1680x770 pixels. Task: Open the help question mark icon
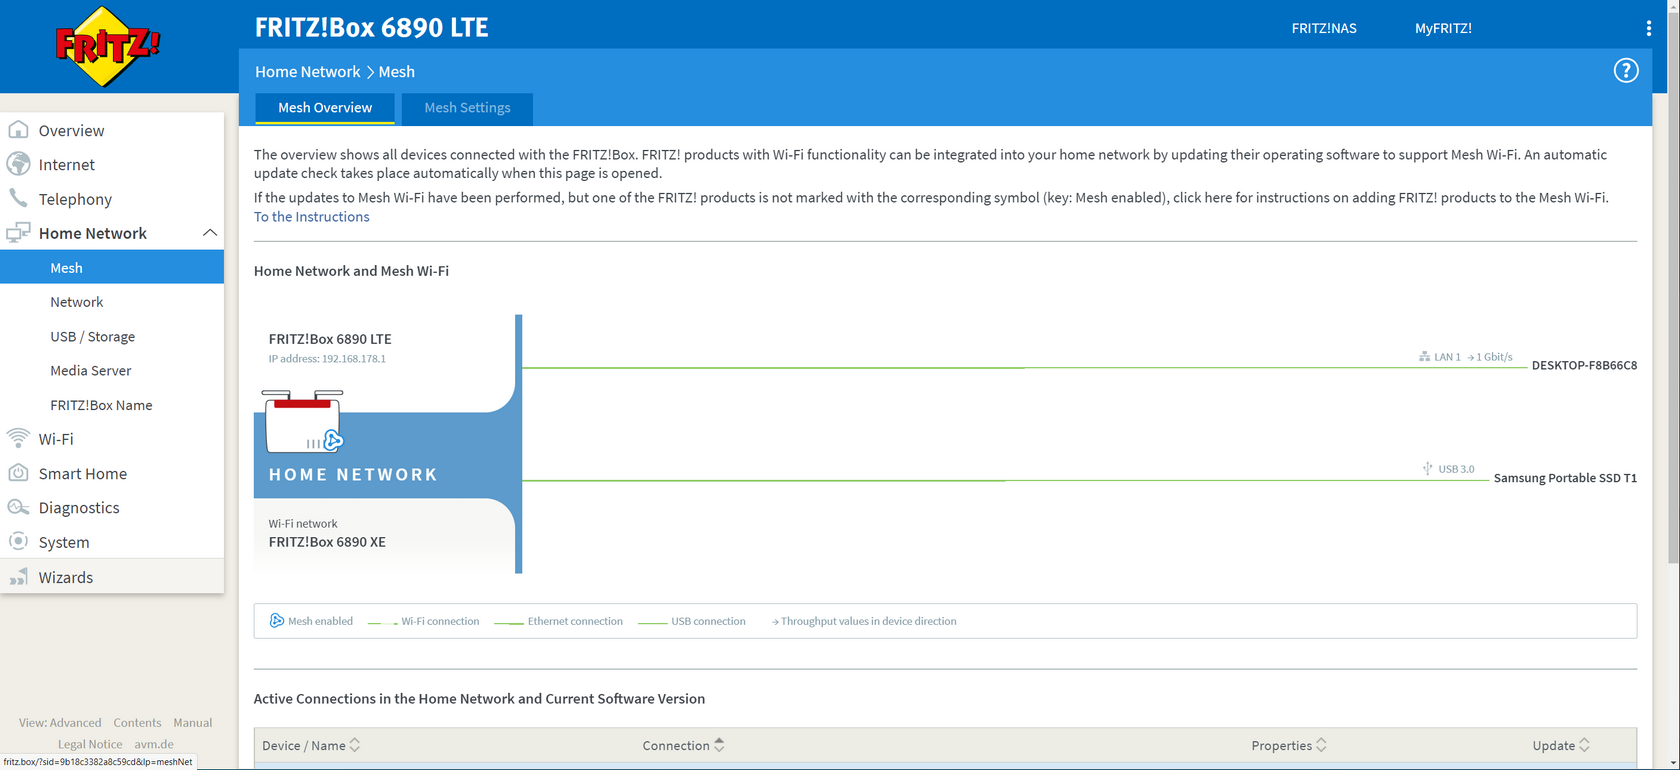(x=1626, y=71)
